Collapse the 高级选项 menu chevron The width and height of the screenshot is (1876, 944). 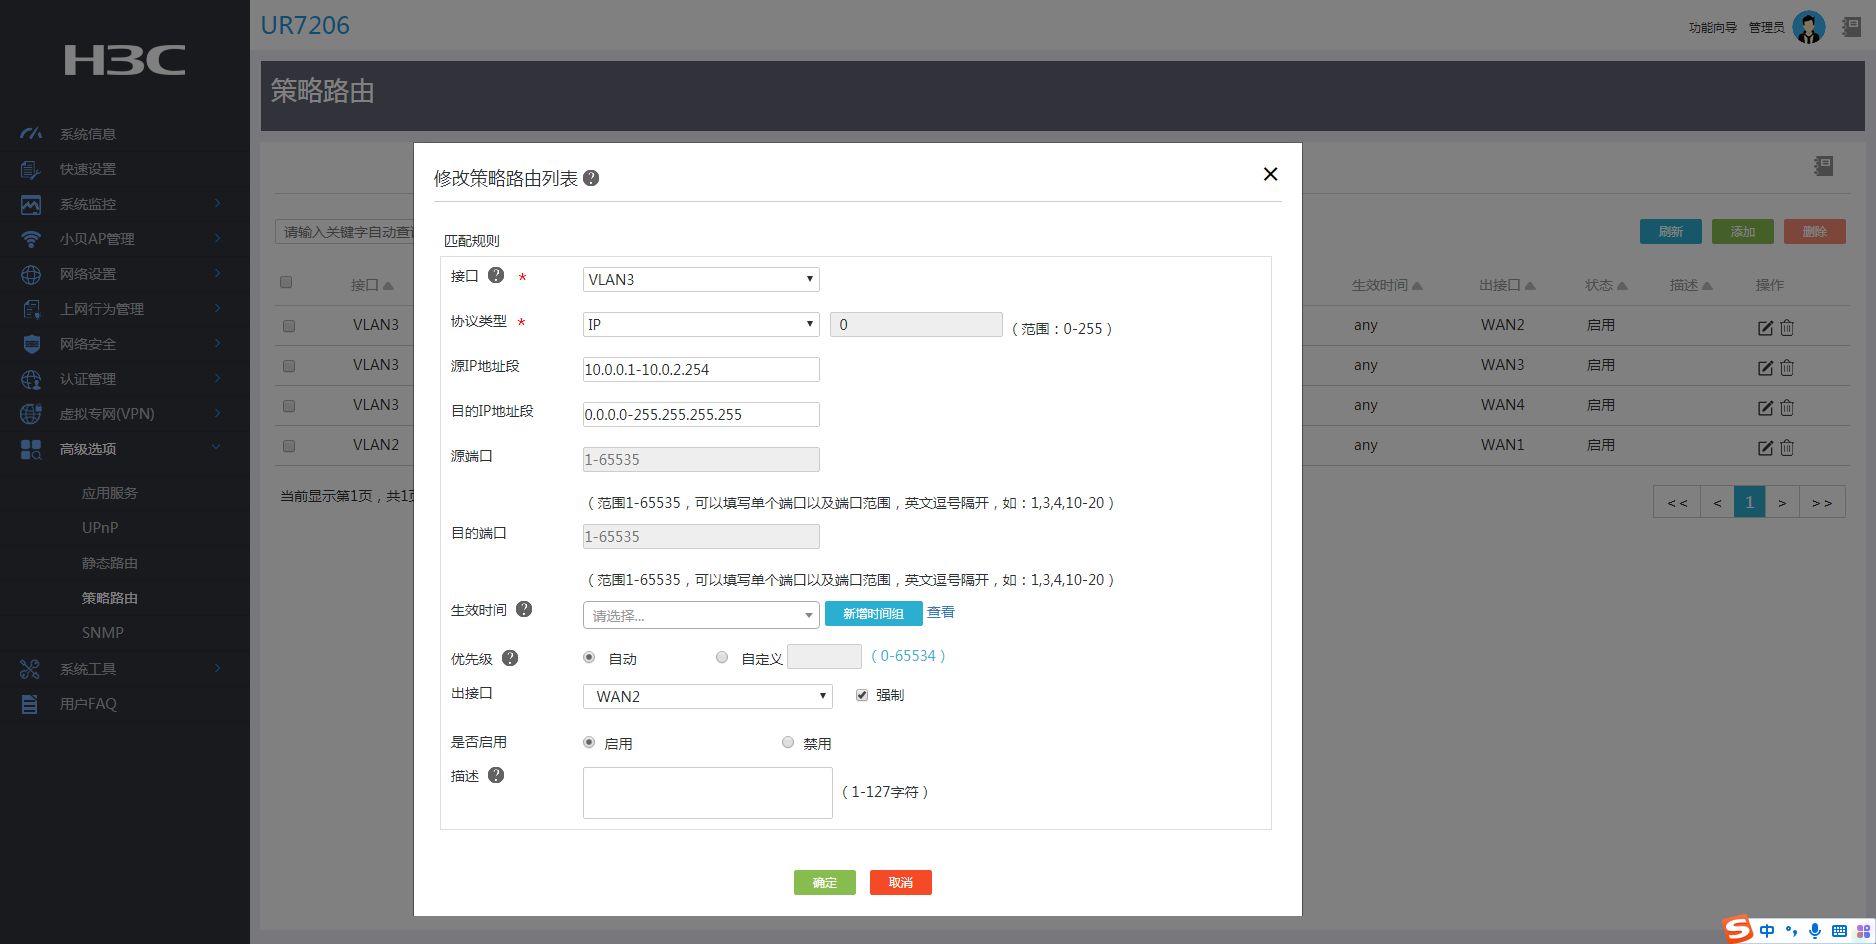pos(217,448)
